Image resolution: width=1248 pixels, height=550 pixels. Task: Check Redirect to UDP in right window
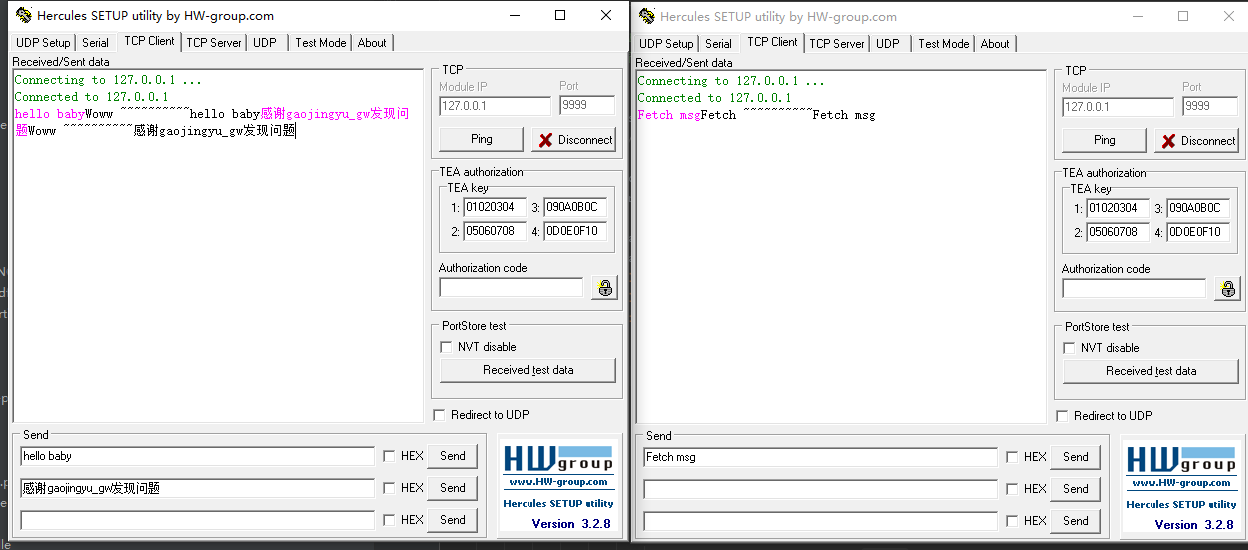[x=1062, y=416]
